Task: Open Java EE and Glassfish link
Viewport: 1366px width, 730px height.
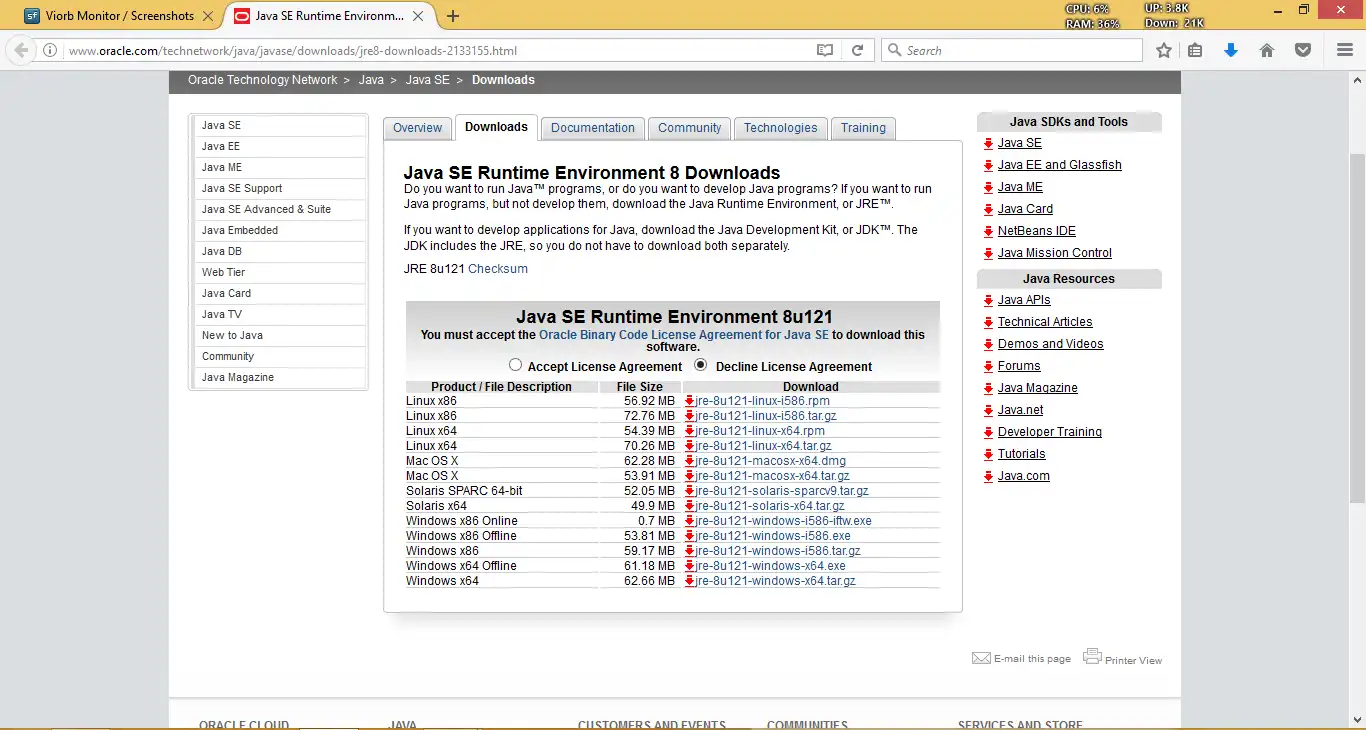Action: [1060, 165]
